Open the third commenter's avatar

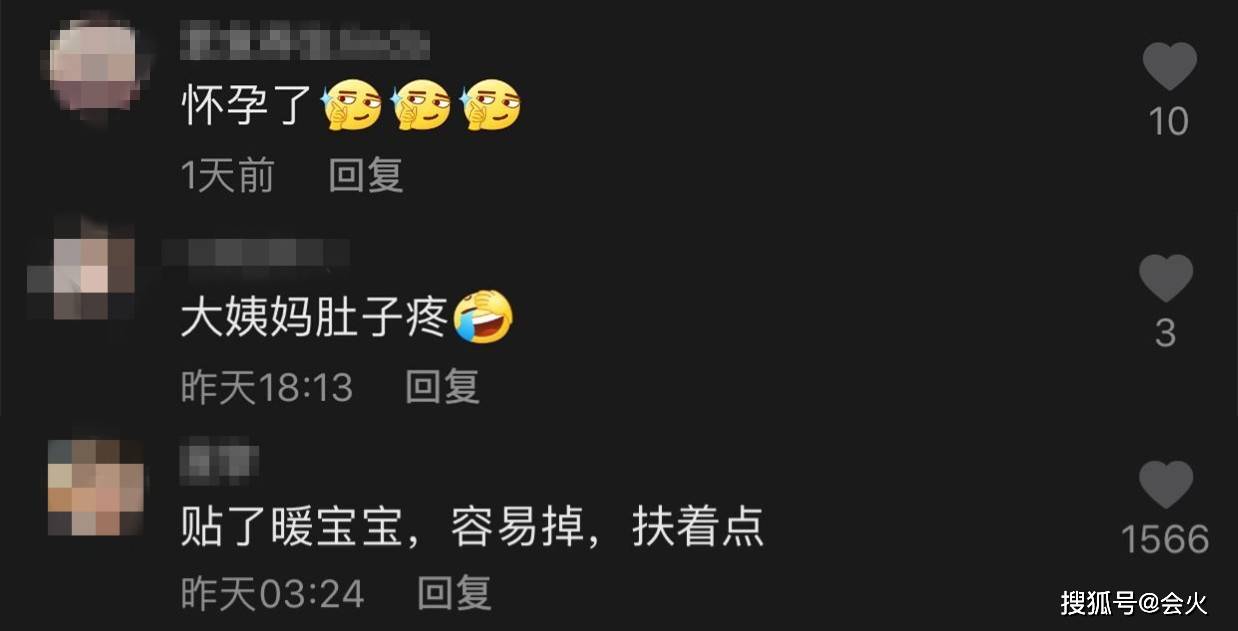click(x=96, y=487)
